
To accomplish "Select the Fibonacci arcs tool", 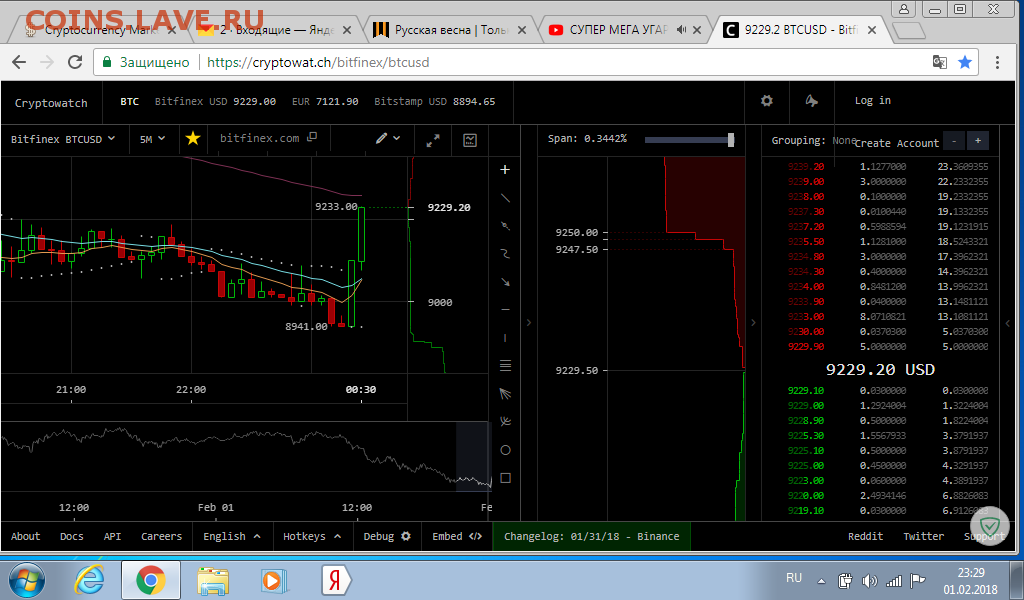I will click(505, 422).
